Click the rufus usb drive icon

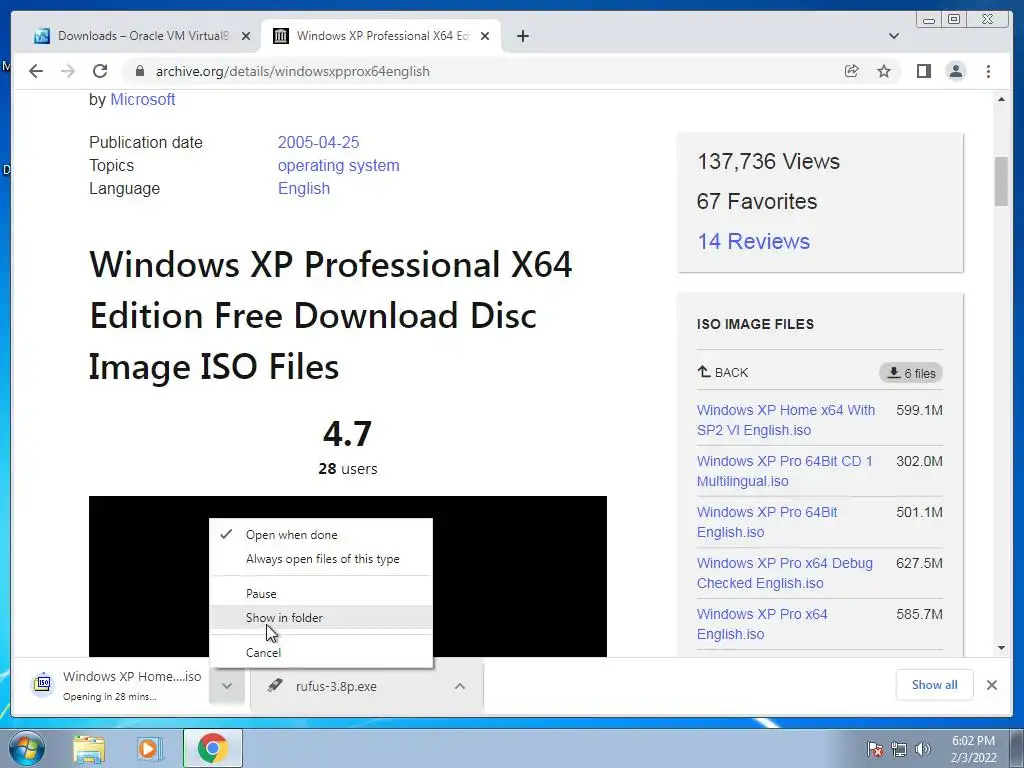click(275, 685)
